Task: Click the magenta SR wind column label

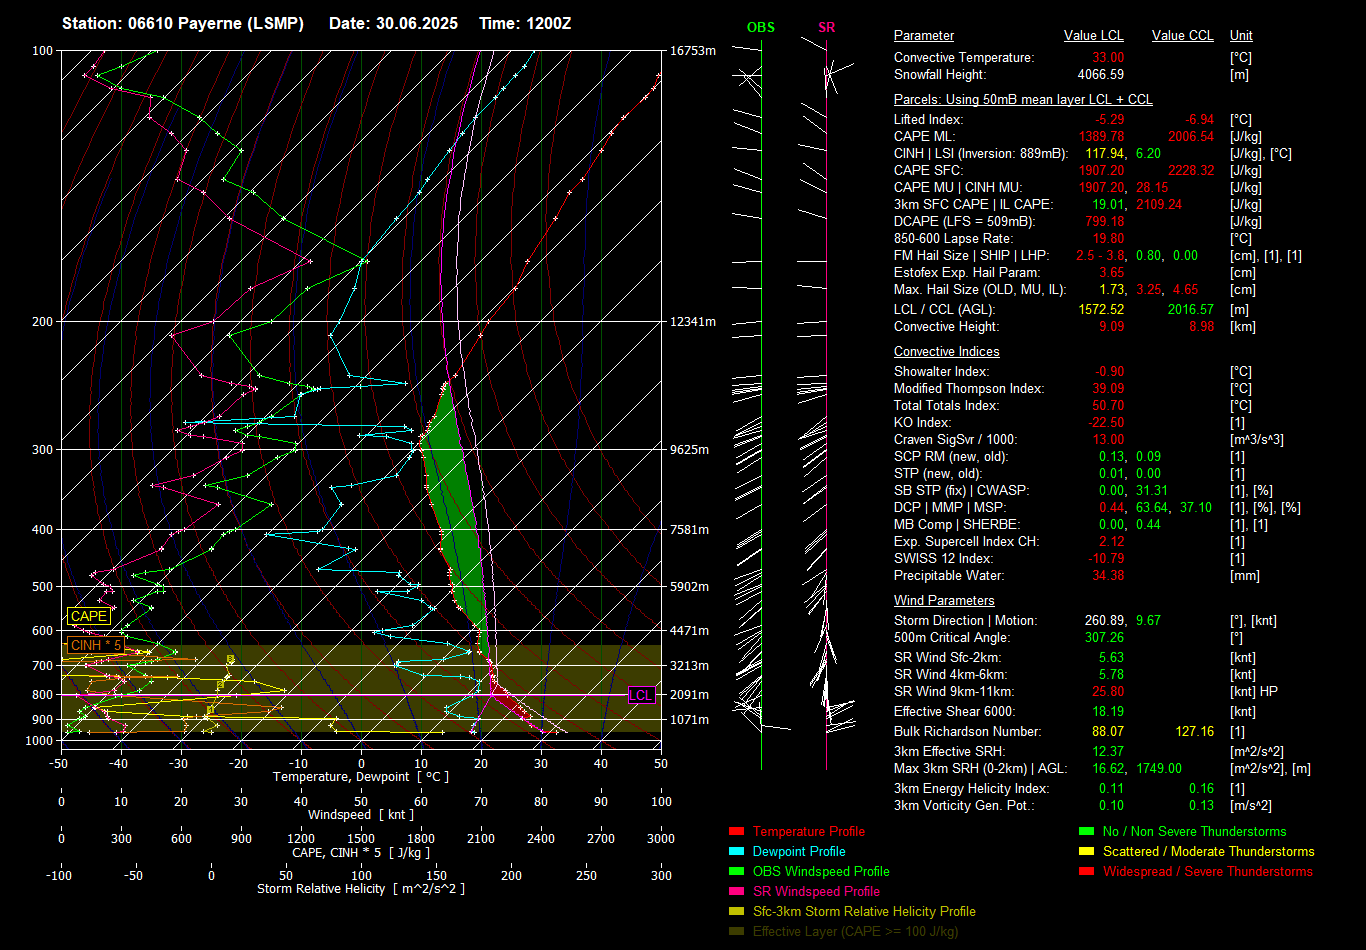Action: click(x=826, y=27)
